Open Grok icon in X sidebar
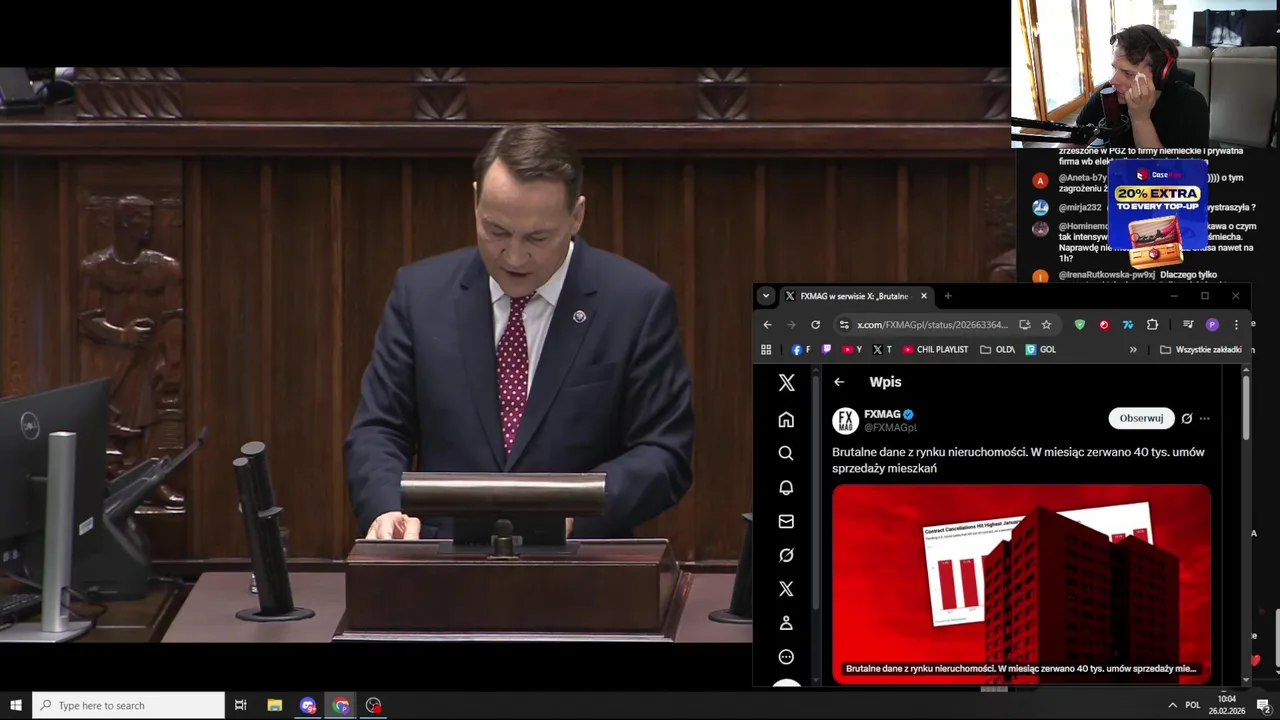The image size is (1280, 720). click(786, 555)
